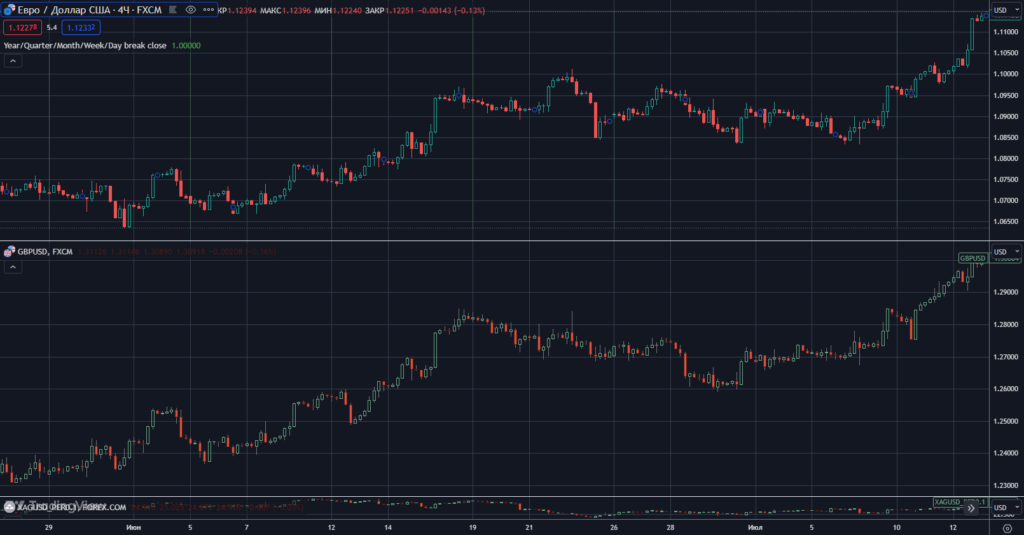This screenshot has width=1024, height=535.
Task: Collapse the legend in the EUR/USD pane
Action: pyautogui.click(x=13, y=61)
